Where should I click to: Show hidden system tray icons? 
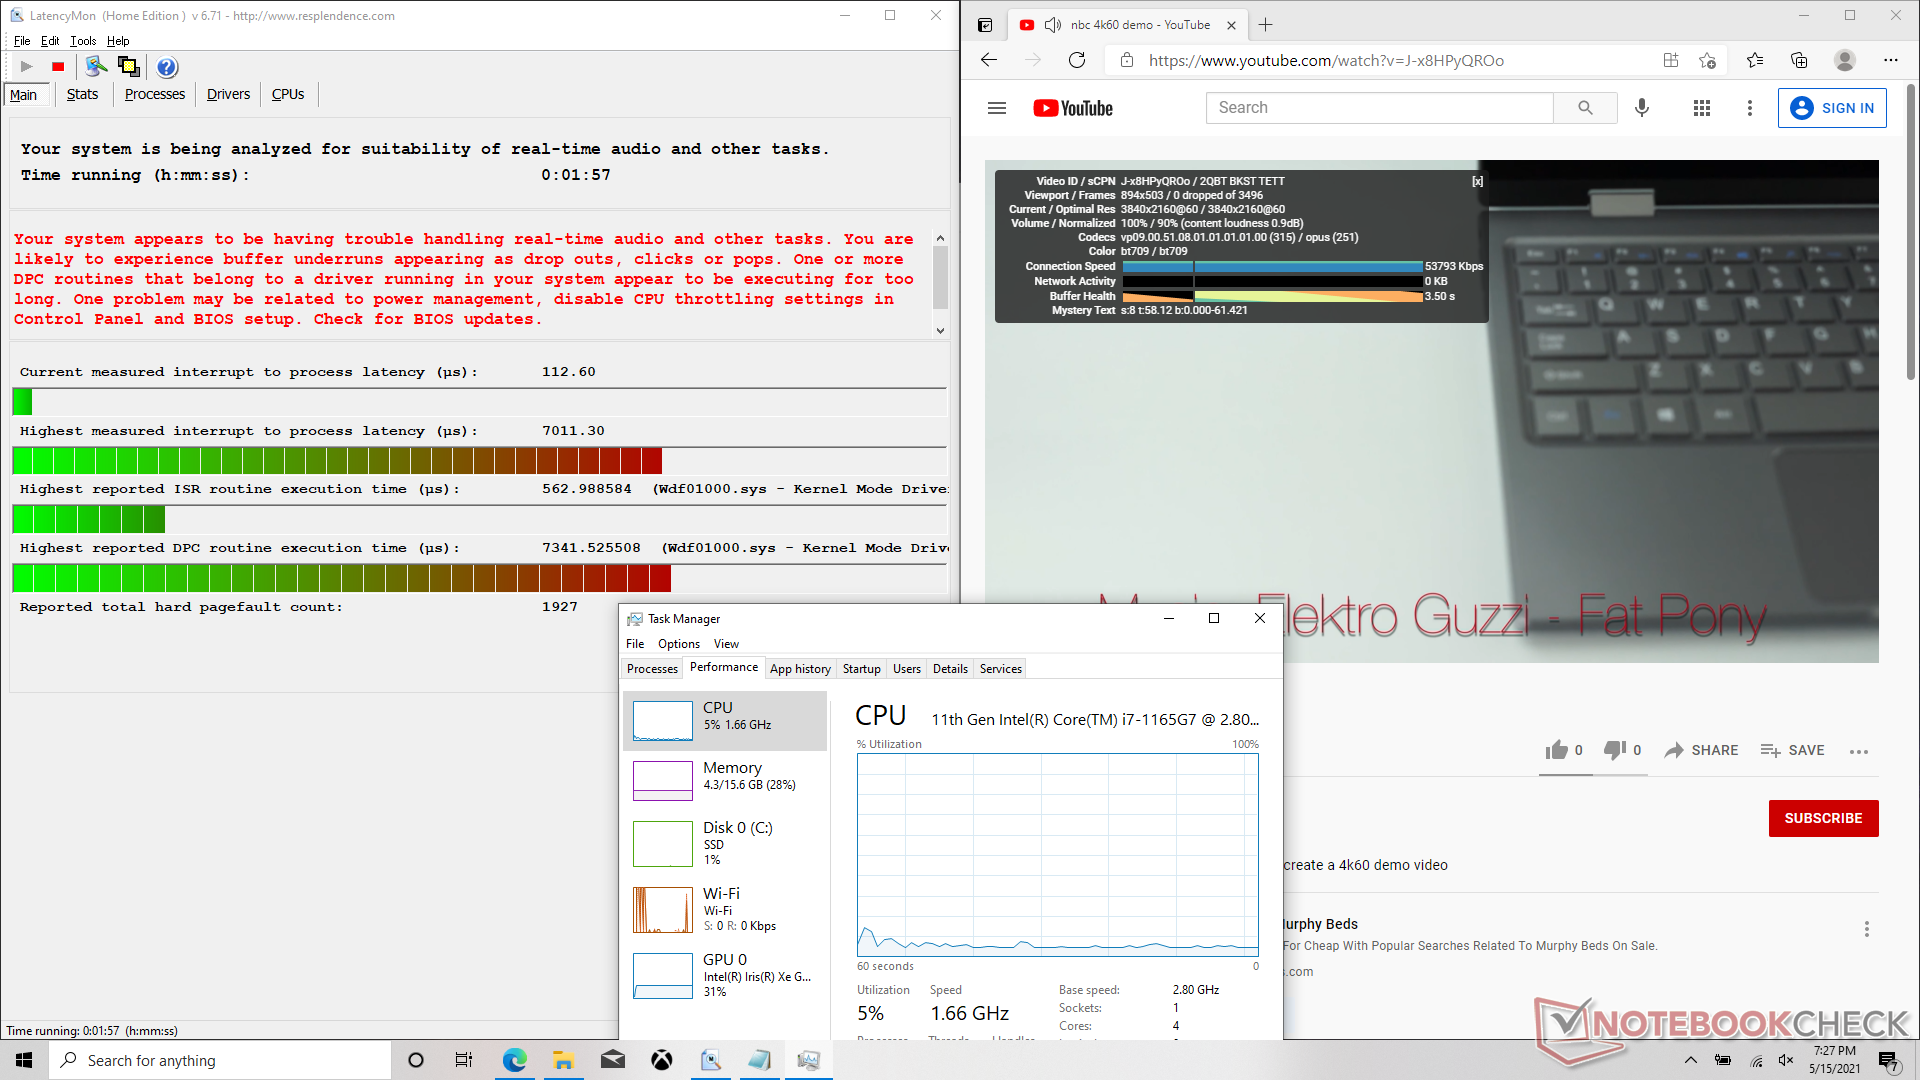[1690, 1060]
